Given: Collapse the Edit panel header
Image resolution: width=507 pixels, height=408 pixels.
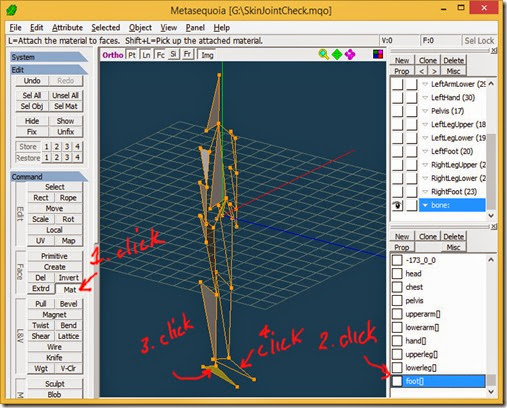Looking at the screenshot, I should pyautogui.click(x=48, y=70).
